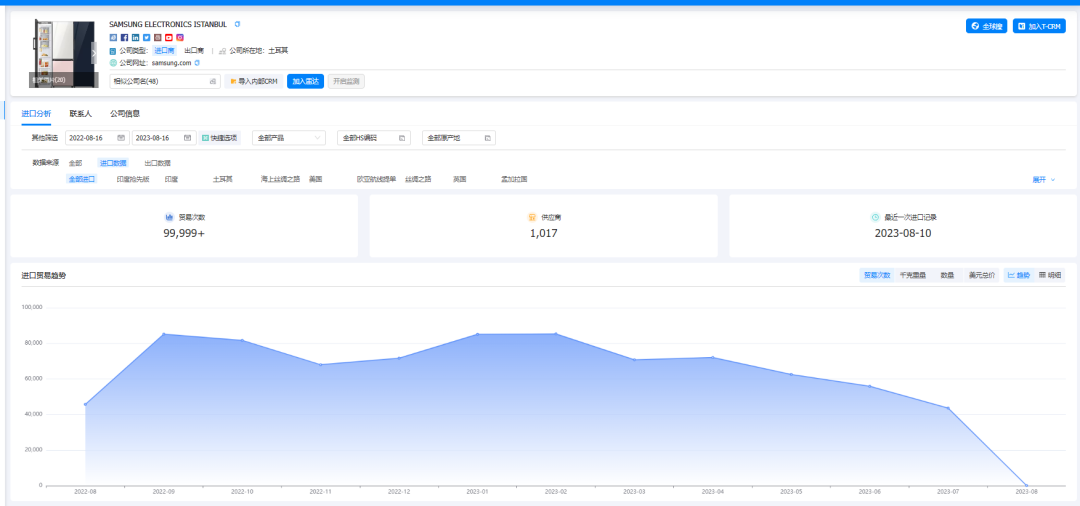Open the LinkedIn social link icon
The width and height of the screenshot is (1080, 506).
pyautogui.click(x=135, y=37)
